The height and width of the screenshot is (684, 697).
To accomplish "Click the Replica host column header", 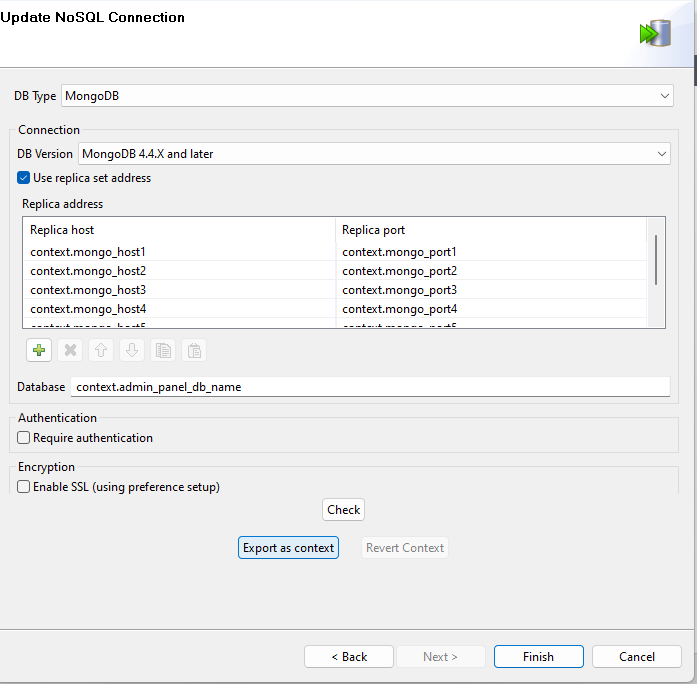I will tap(178, 230).
